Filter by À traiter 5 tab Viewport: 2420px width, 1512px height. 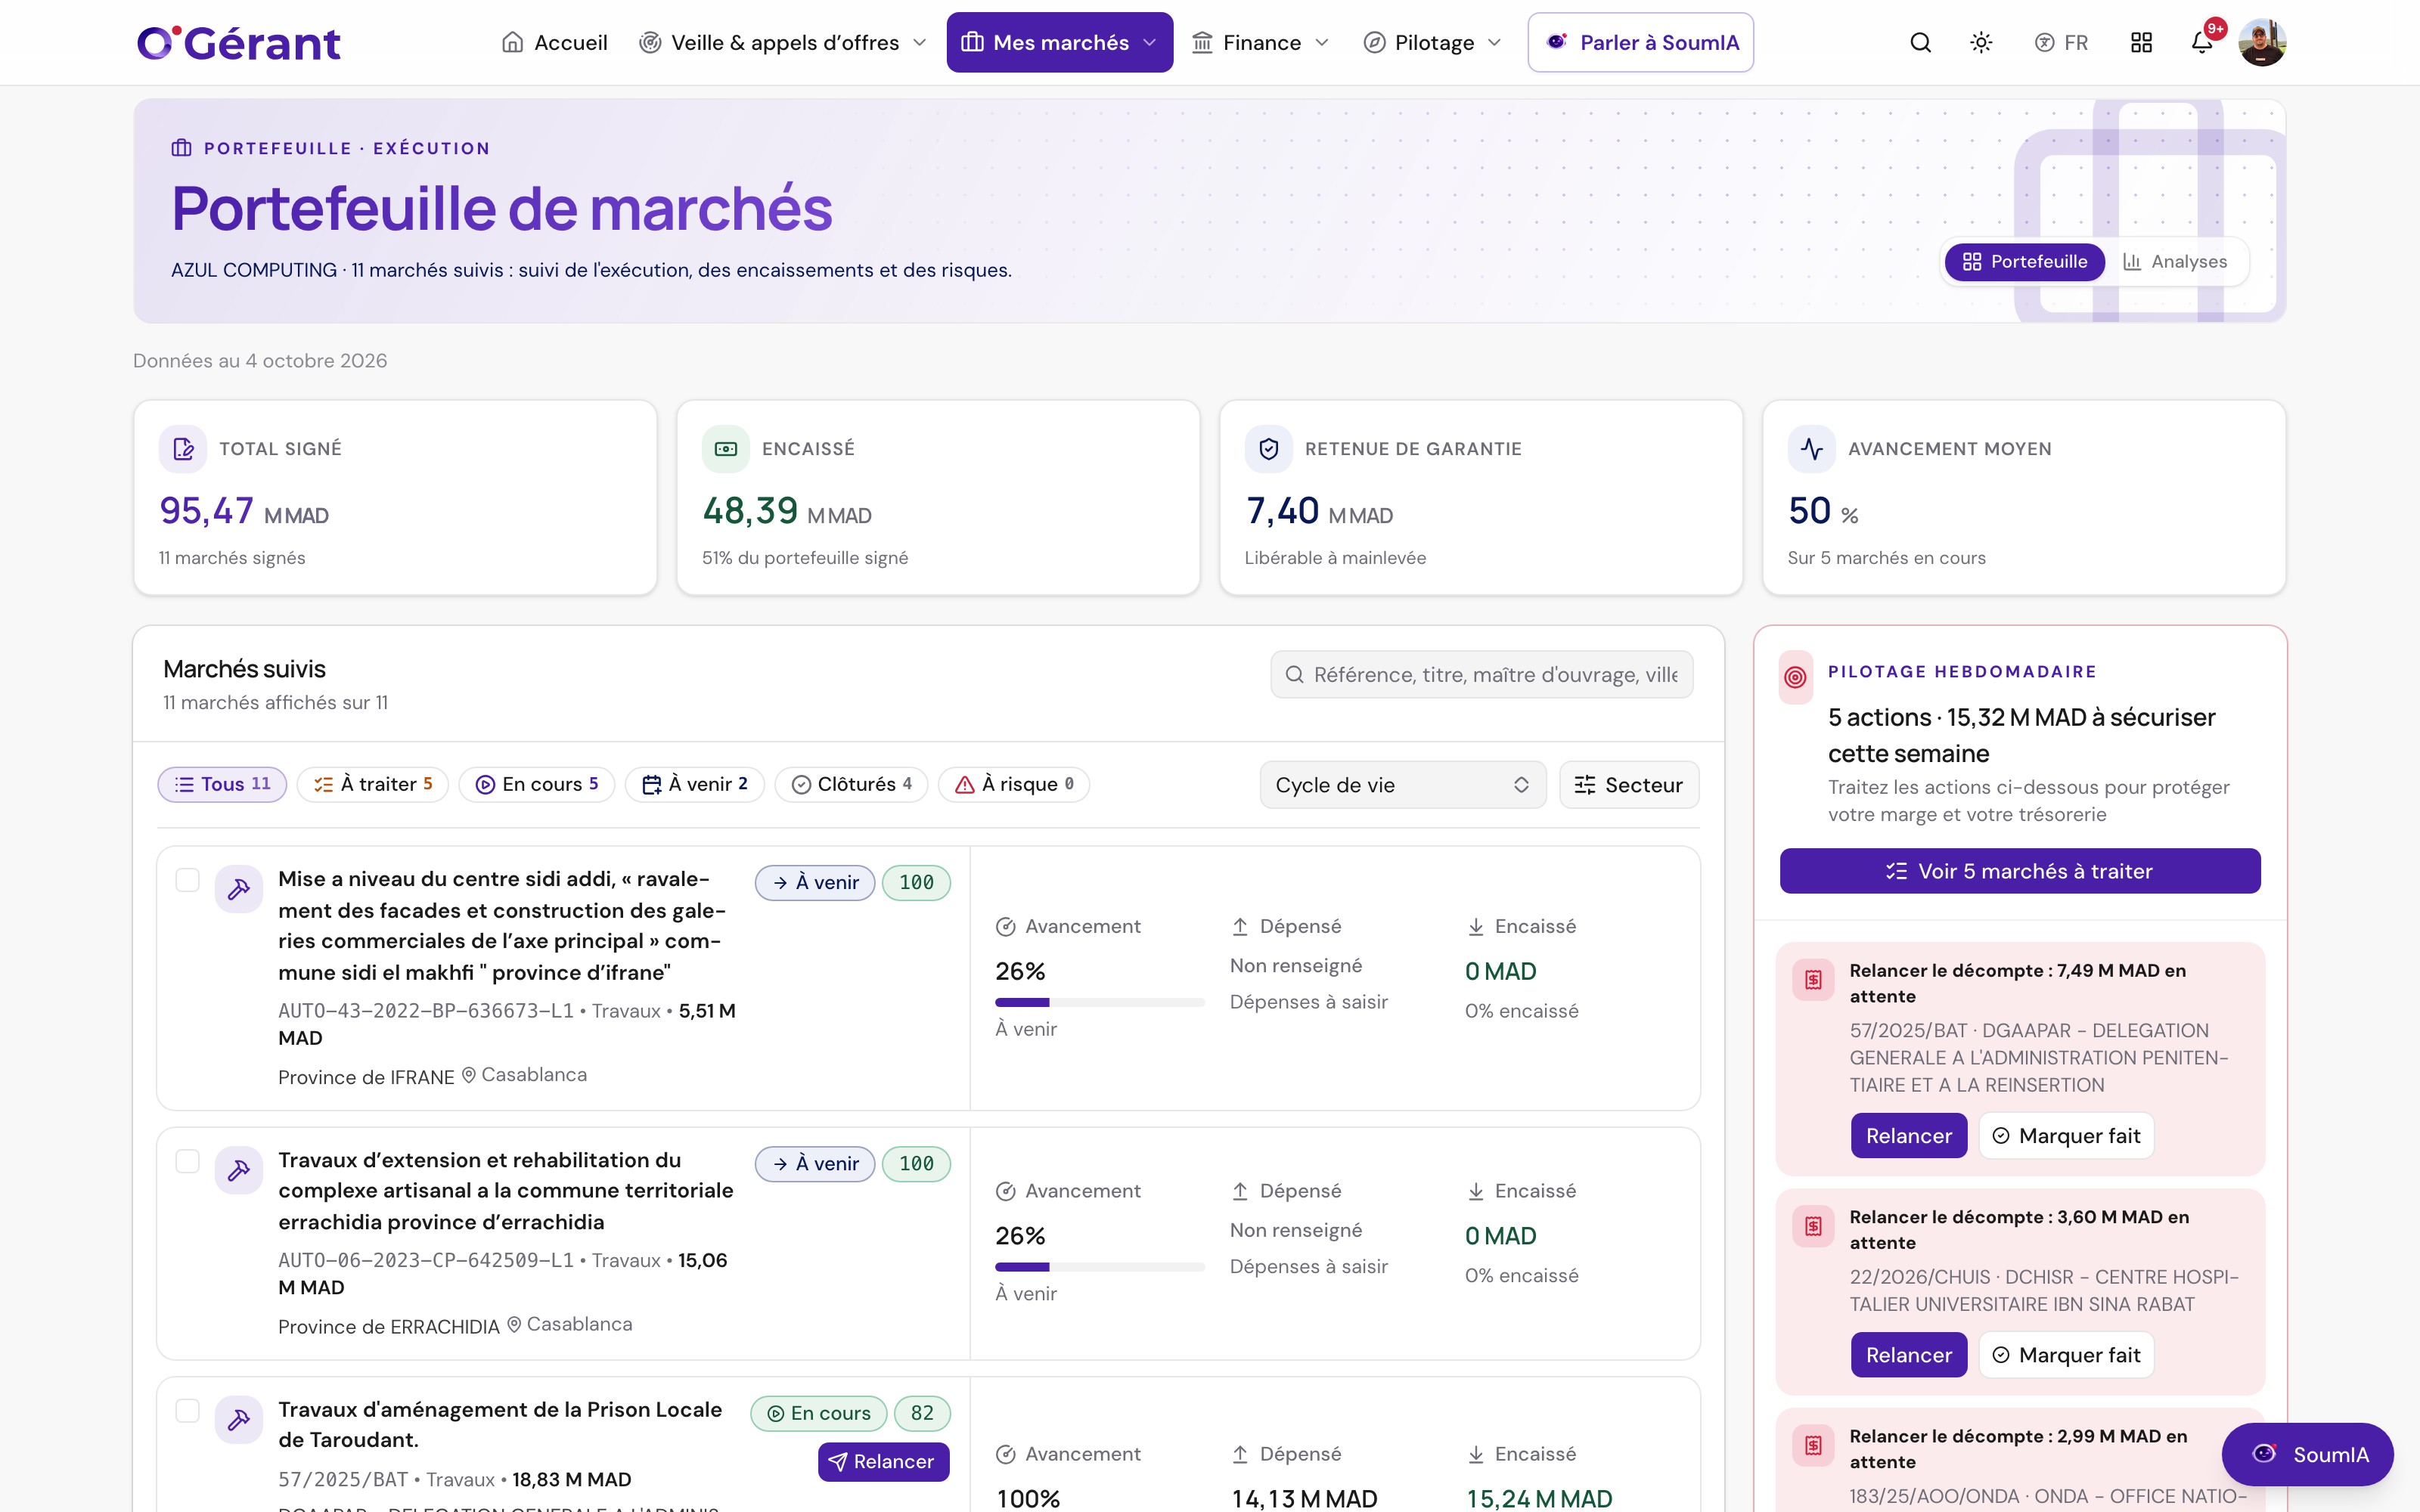tap(372, 784)
